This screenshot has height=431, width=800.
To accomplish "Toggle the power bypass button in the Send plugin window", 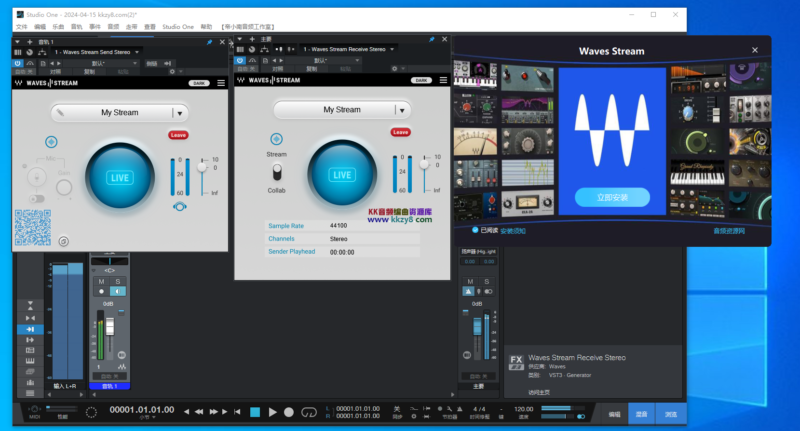I will [x=18, y=63].
